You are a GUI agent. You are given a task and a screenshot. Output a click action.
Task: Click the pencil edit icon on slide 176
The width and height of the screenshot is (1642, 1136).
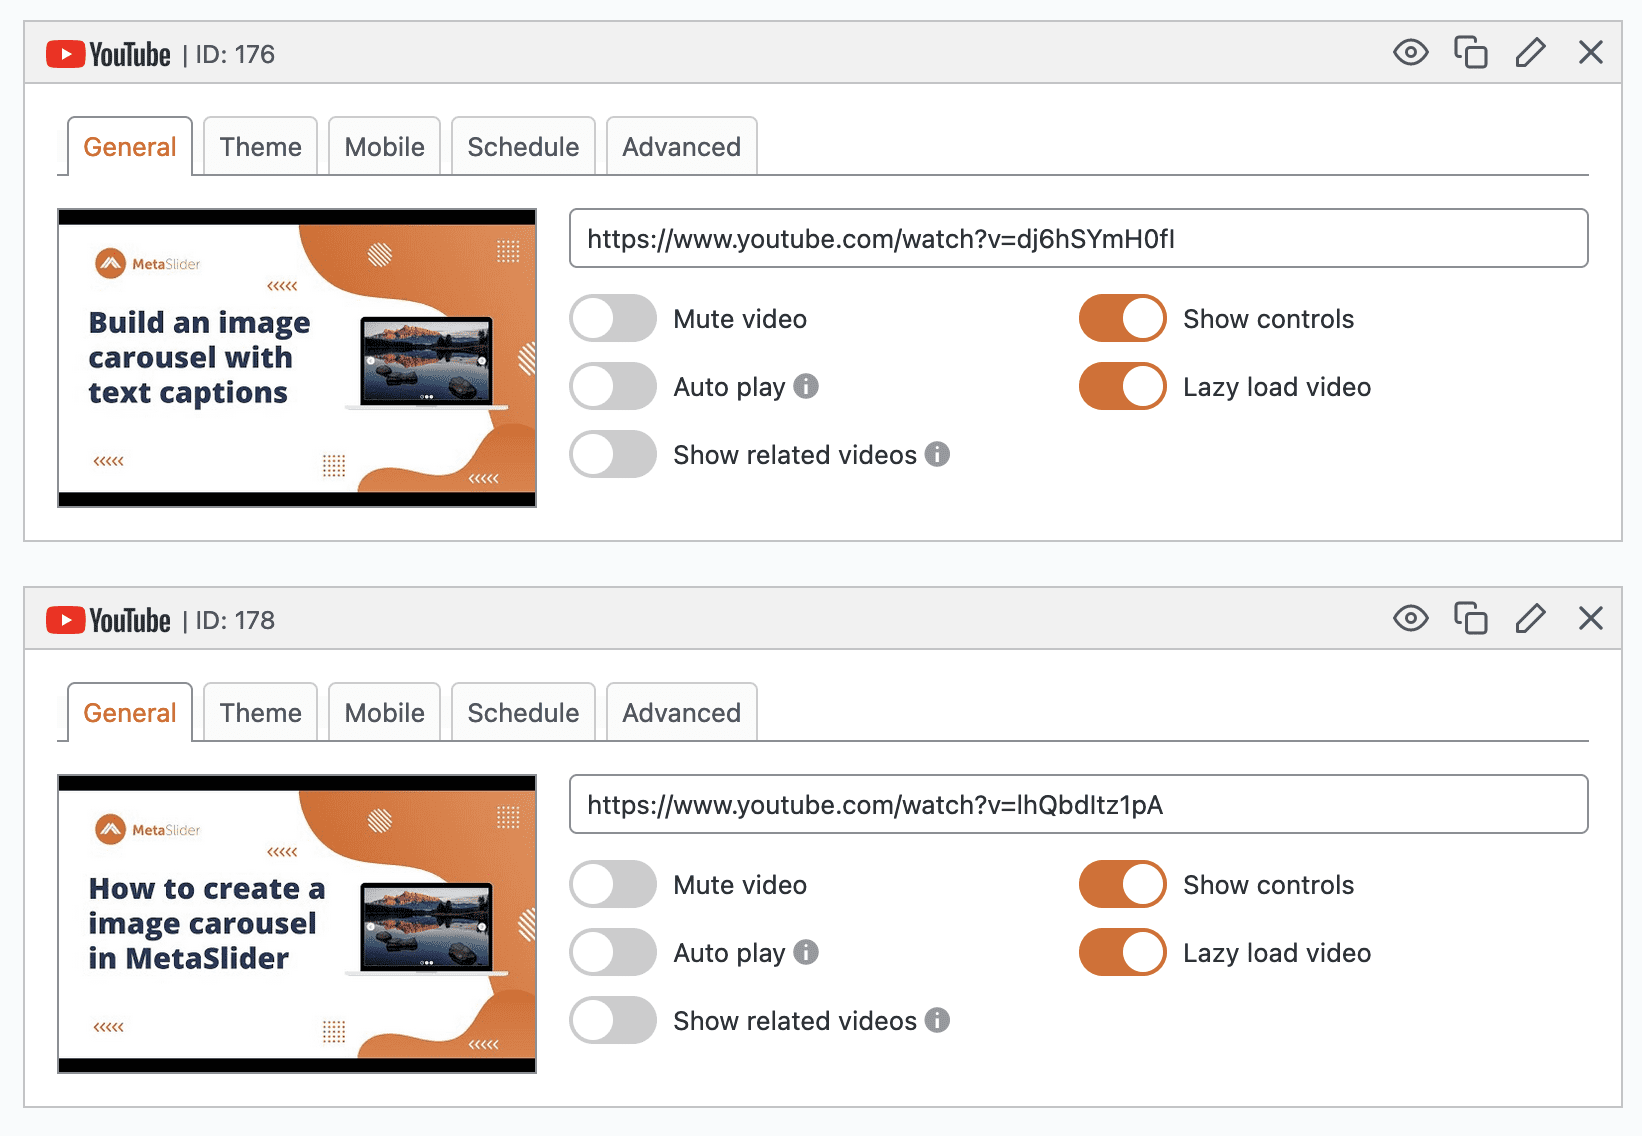click(1530, 52)
